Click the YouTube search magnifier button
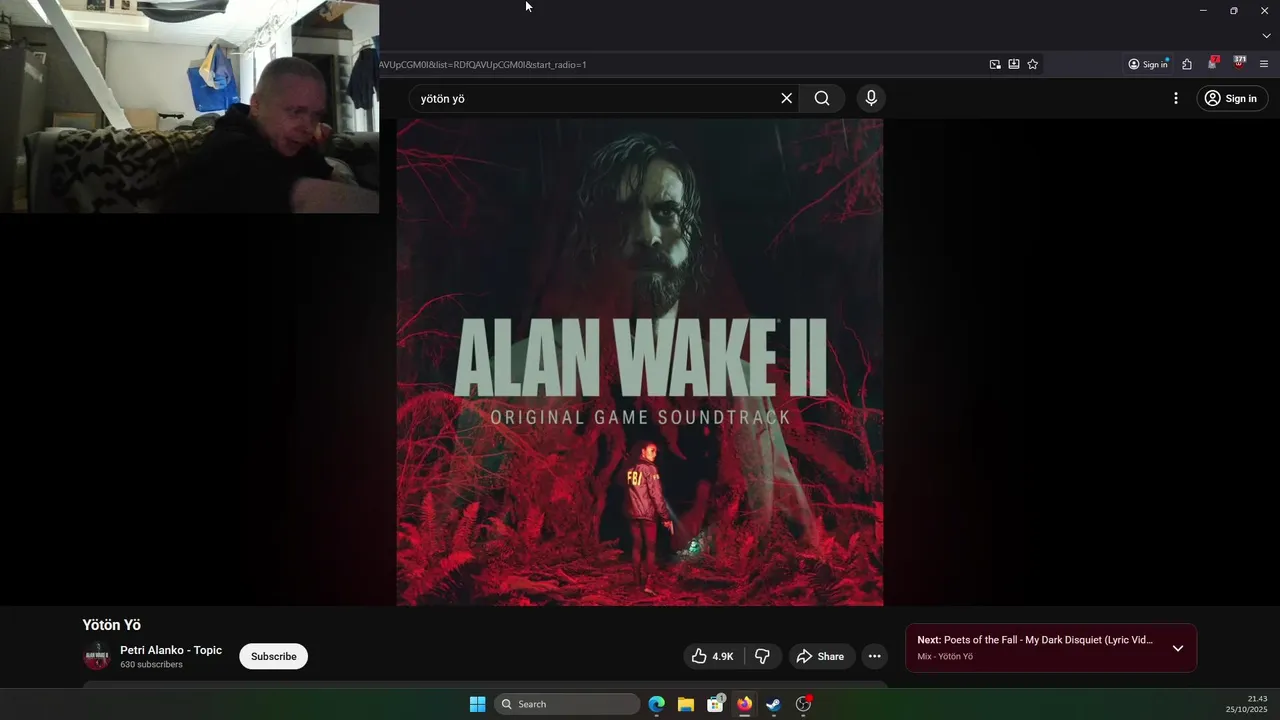The image size is (1280, 720). [822, 98]
